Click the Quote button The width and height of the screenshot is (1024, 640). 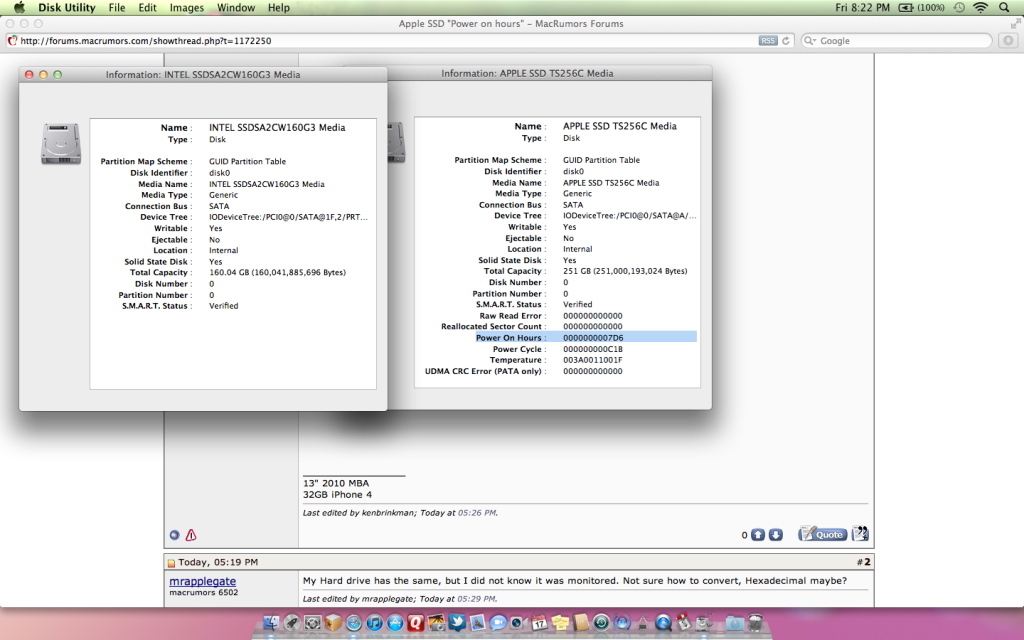tap(823, 534)
